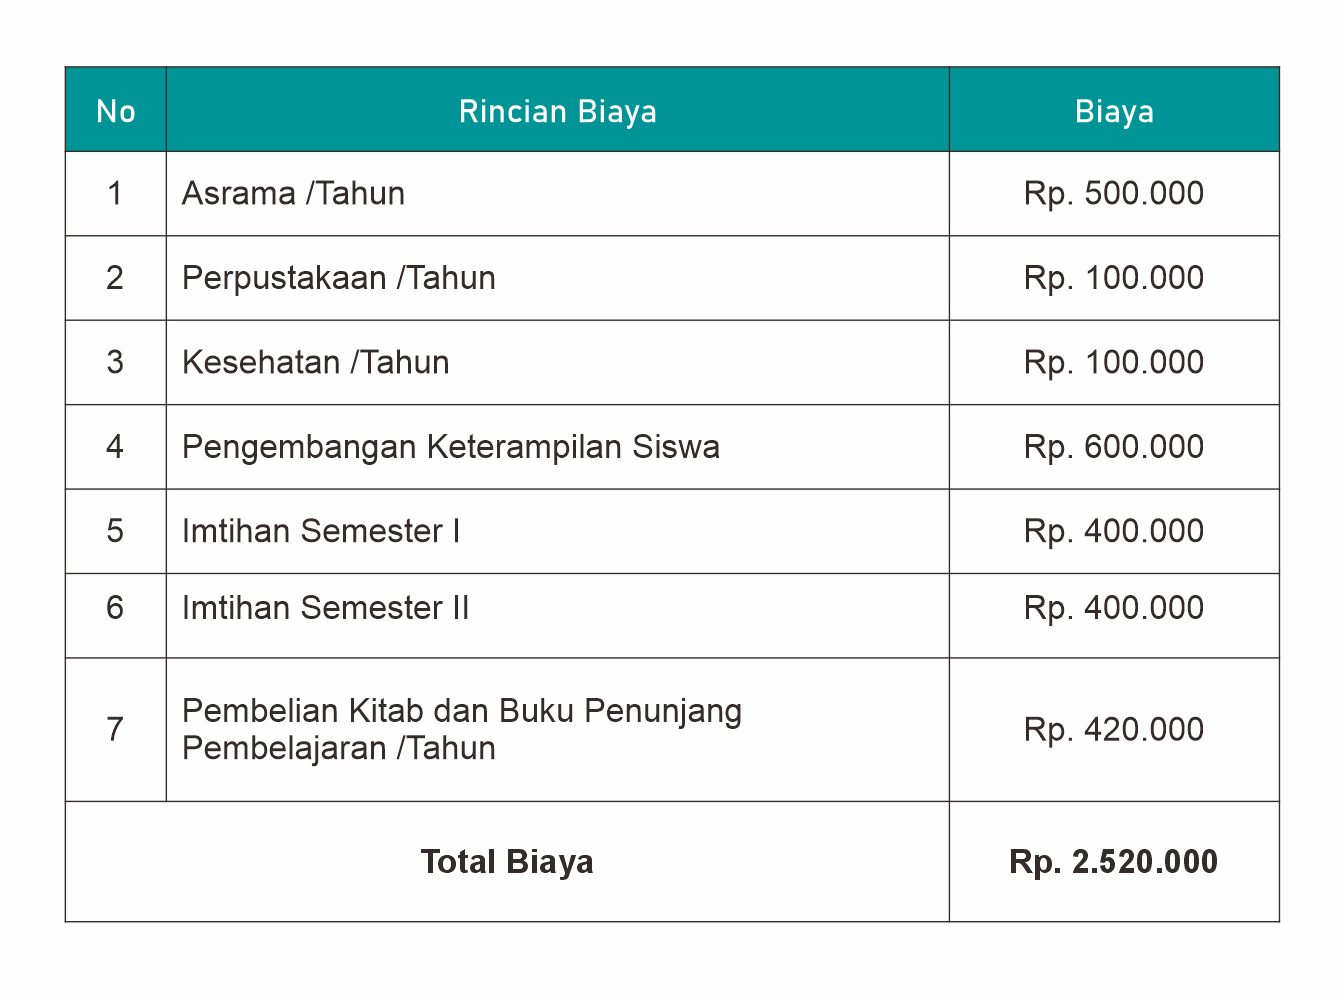
Task: Click the "Biaya" column header
Action: point(1114,111)
